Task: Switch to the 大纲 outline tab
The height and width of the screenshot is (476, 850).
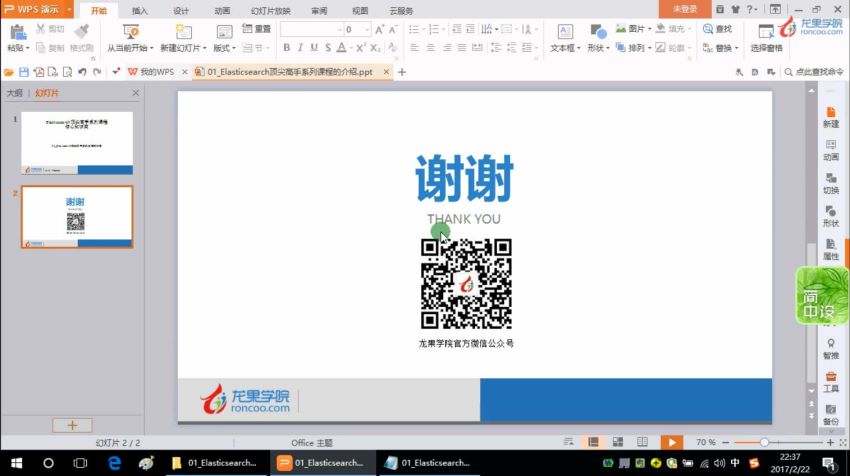Action: [x=15, y=93]
